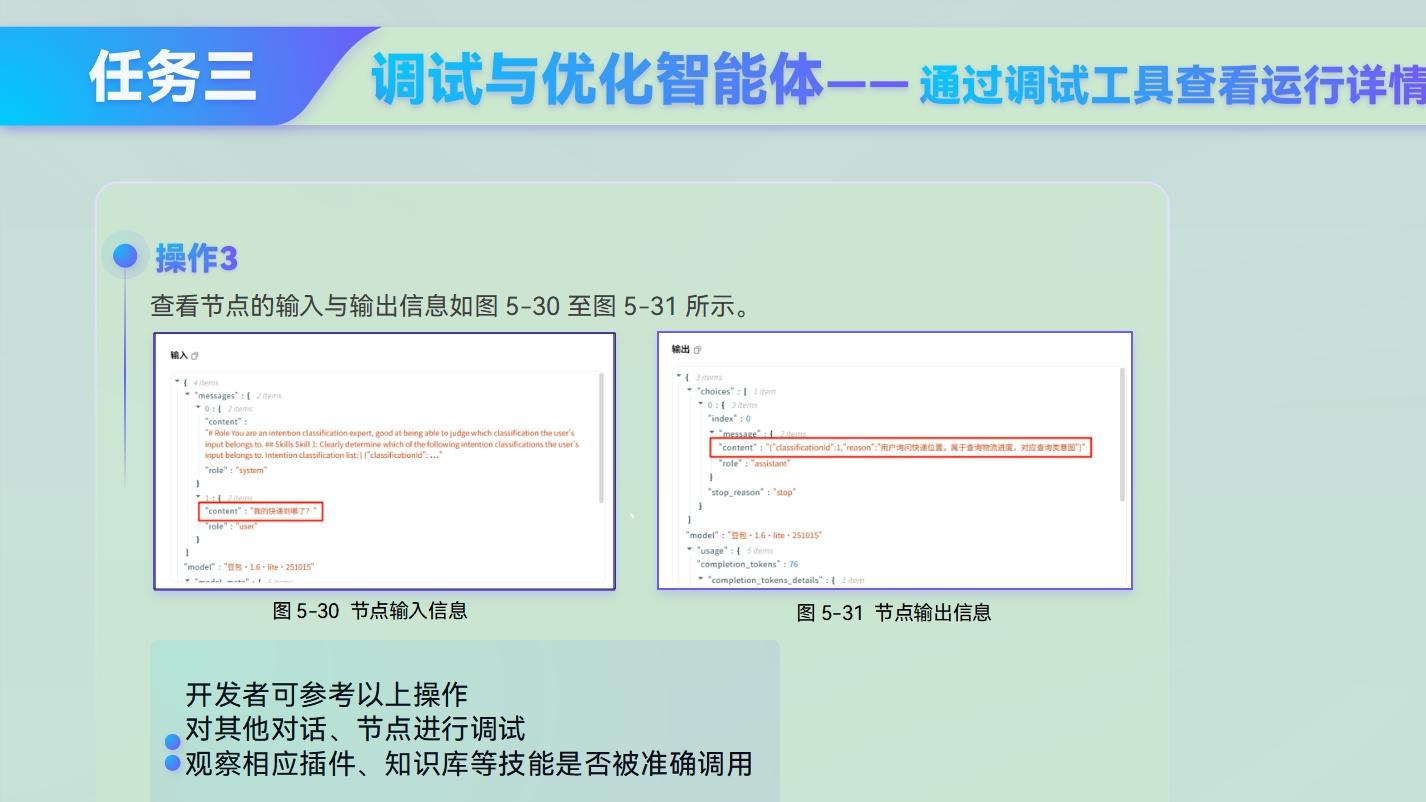
Task: Click the "model" row in the 输入 panel
Action: [x=249, y=567]
